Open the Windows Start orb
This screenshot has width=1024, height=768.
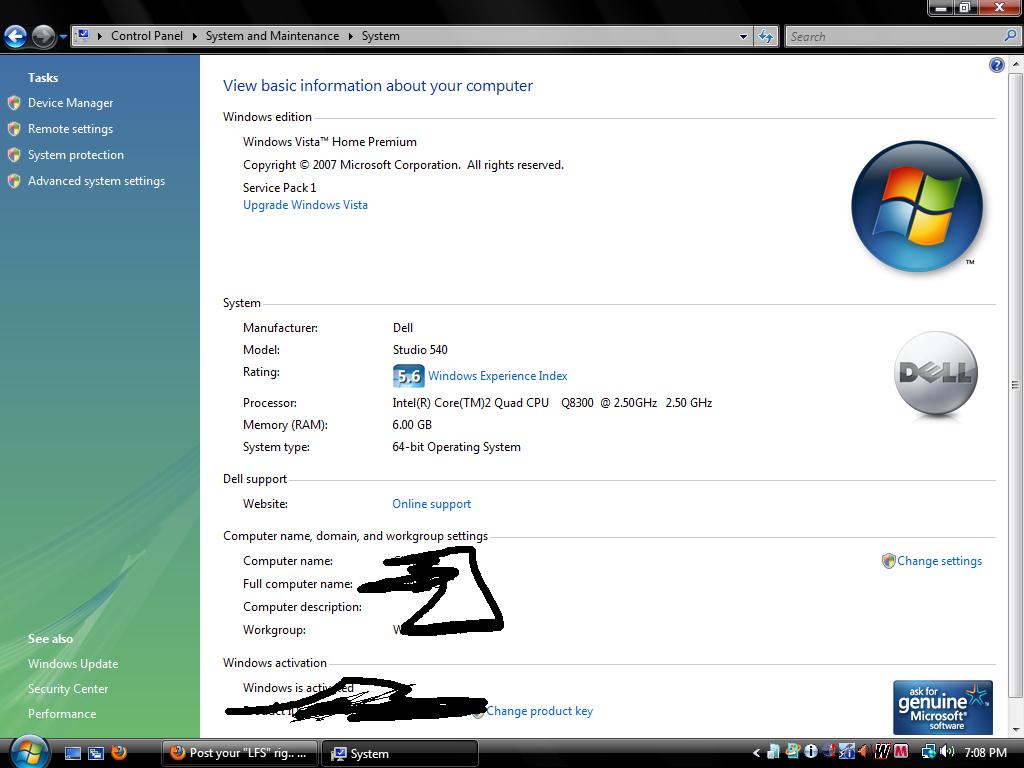coord(30,752)
